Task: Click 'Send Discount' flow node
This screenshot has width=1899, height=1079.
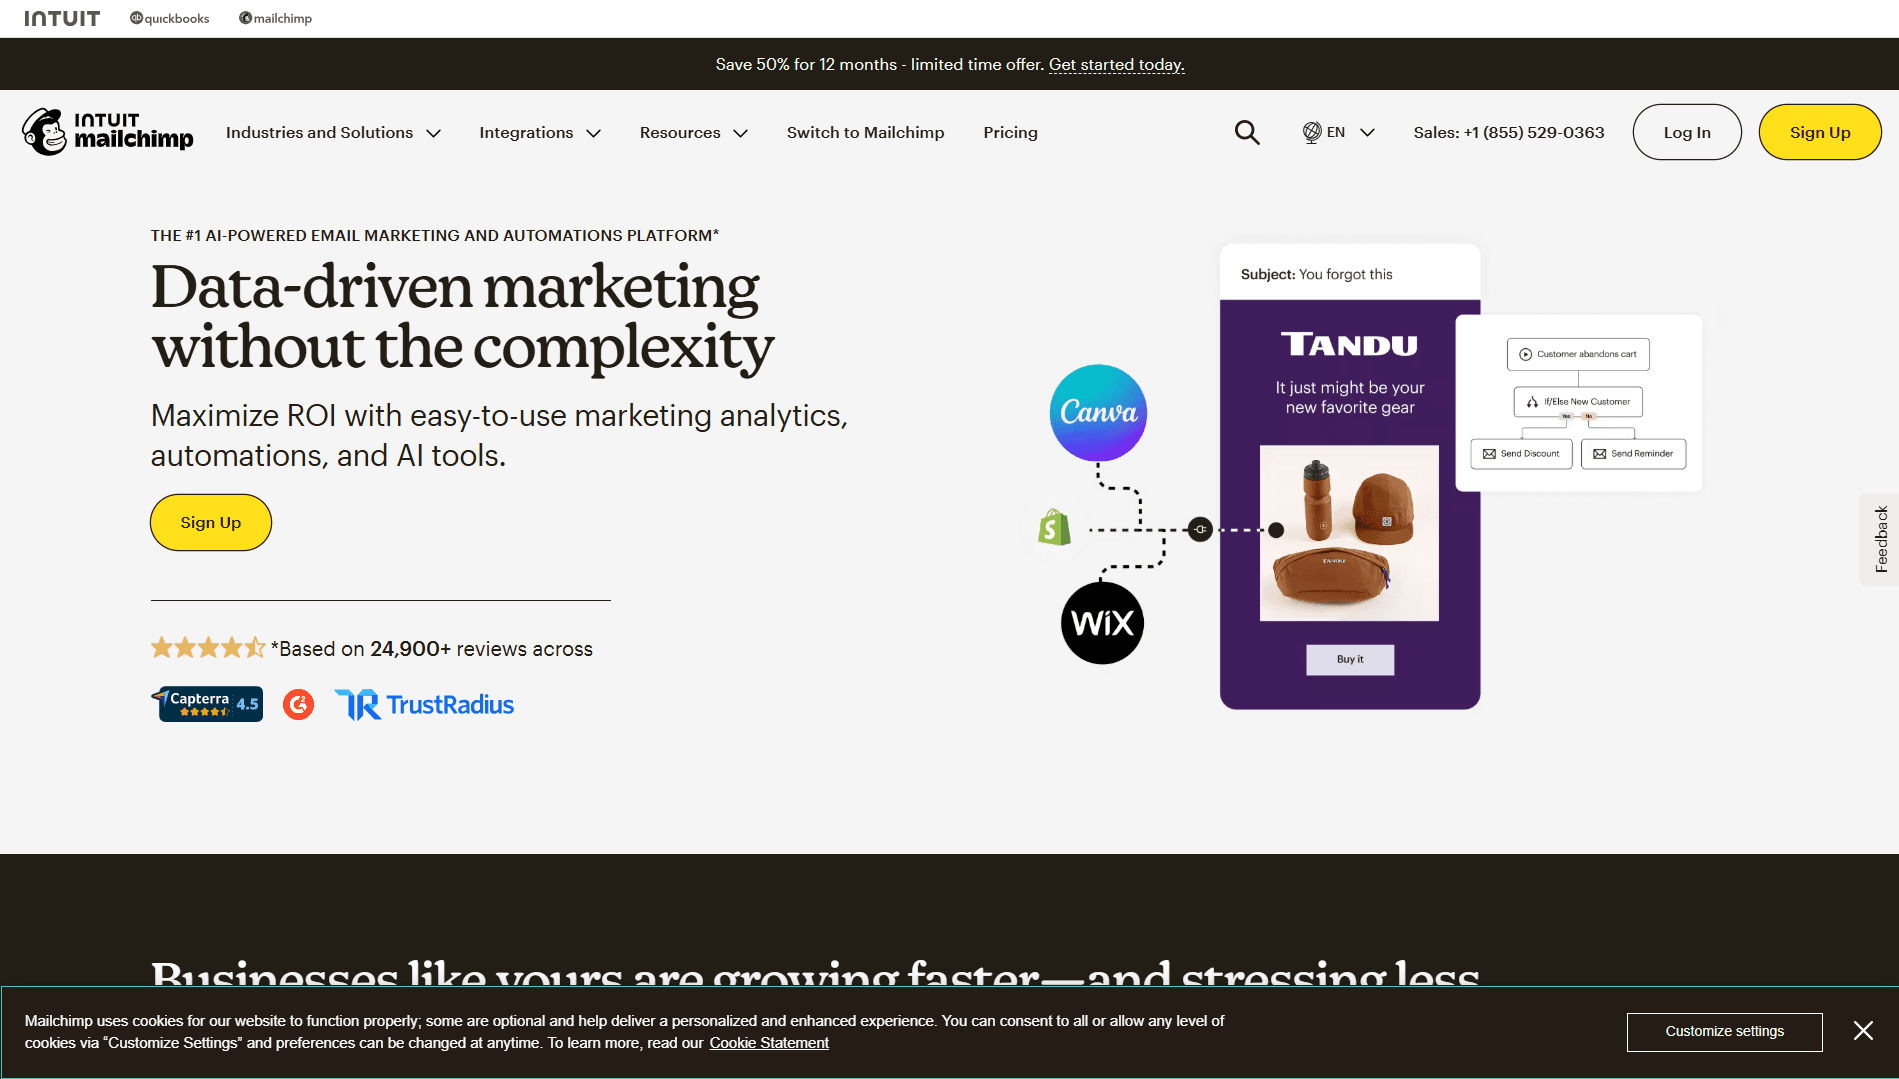Action: point(1521,453)
